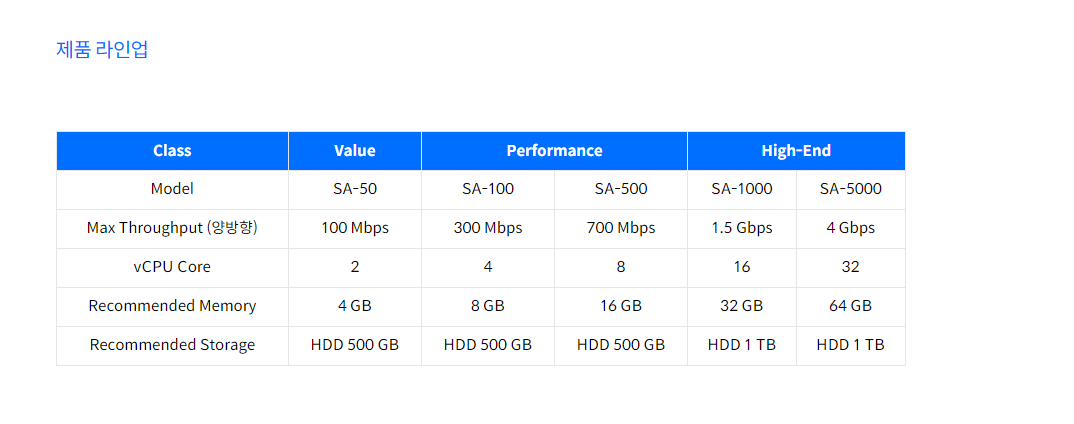Click the 64 GB memory cell
Image resolution: width=1074 pixels, height=424 pixels.
pos(851,306)
